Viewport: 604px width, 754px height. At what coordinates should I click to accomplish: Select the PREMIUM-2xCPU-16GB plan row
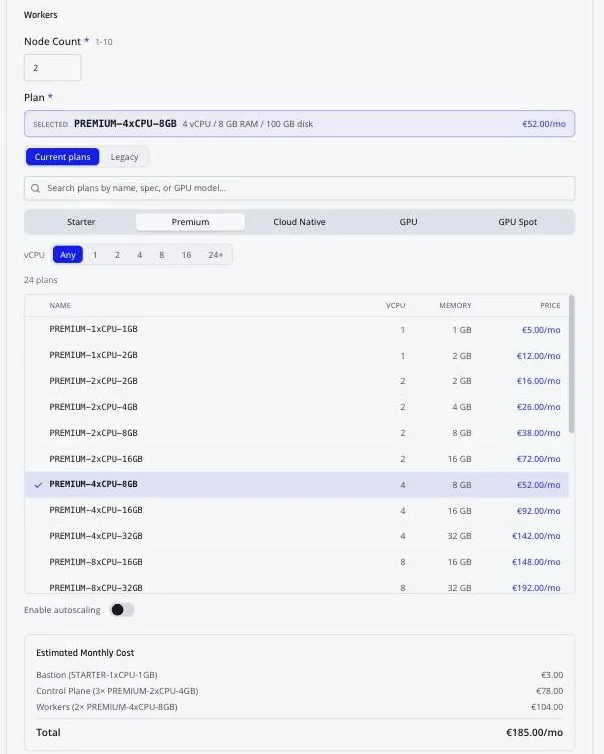[x=297, y=459]
